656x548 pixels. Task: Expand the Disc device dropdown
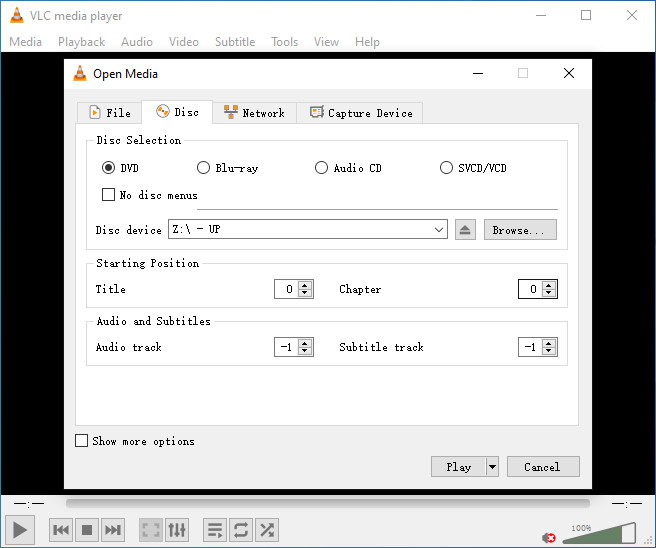438,230
